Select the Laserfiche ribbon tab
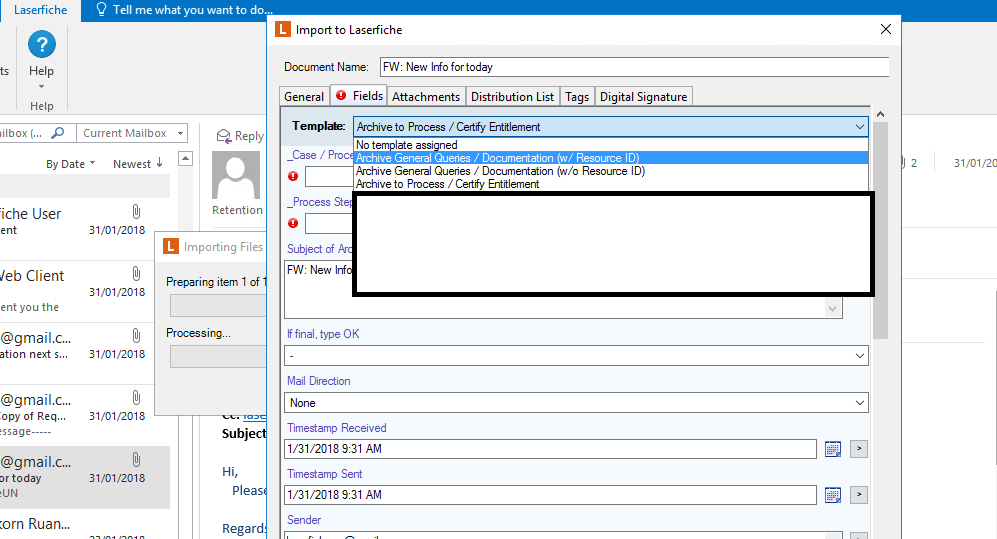This screenshot has width=997, height=539. click(x=40, y=10)
